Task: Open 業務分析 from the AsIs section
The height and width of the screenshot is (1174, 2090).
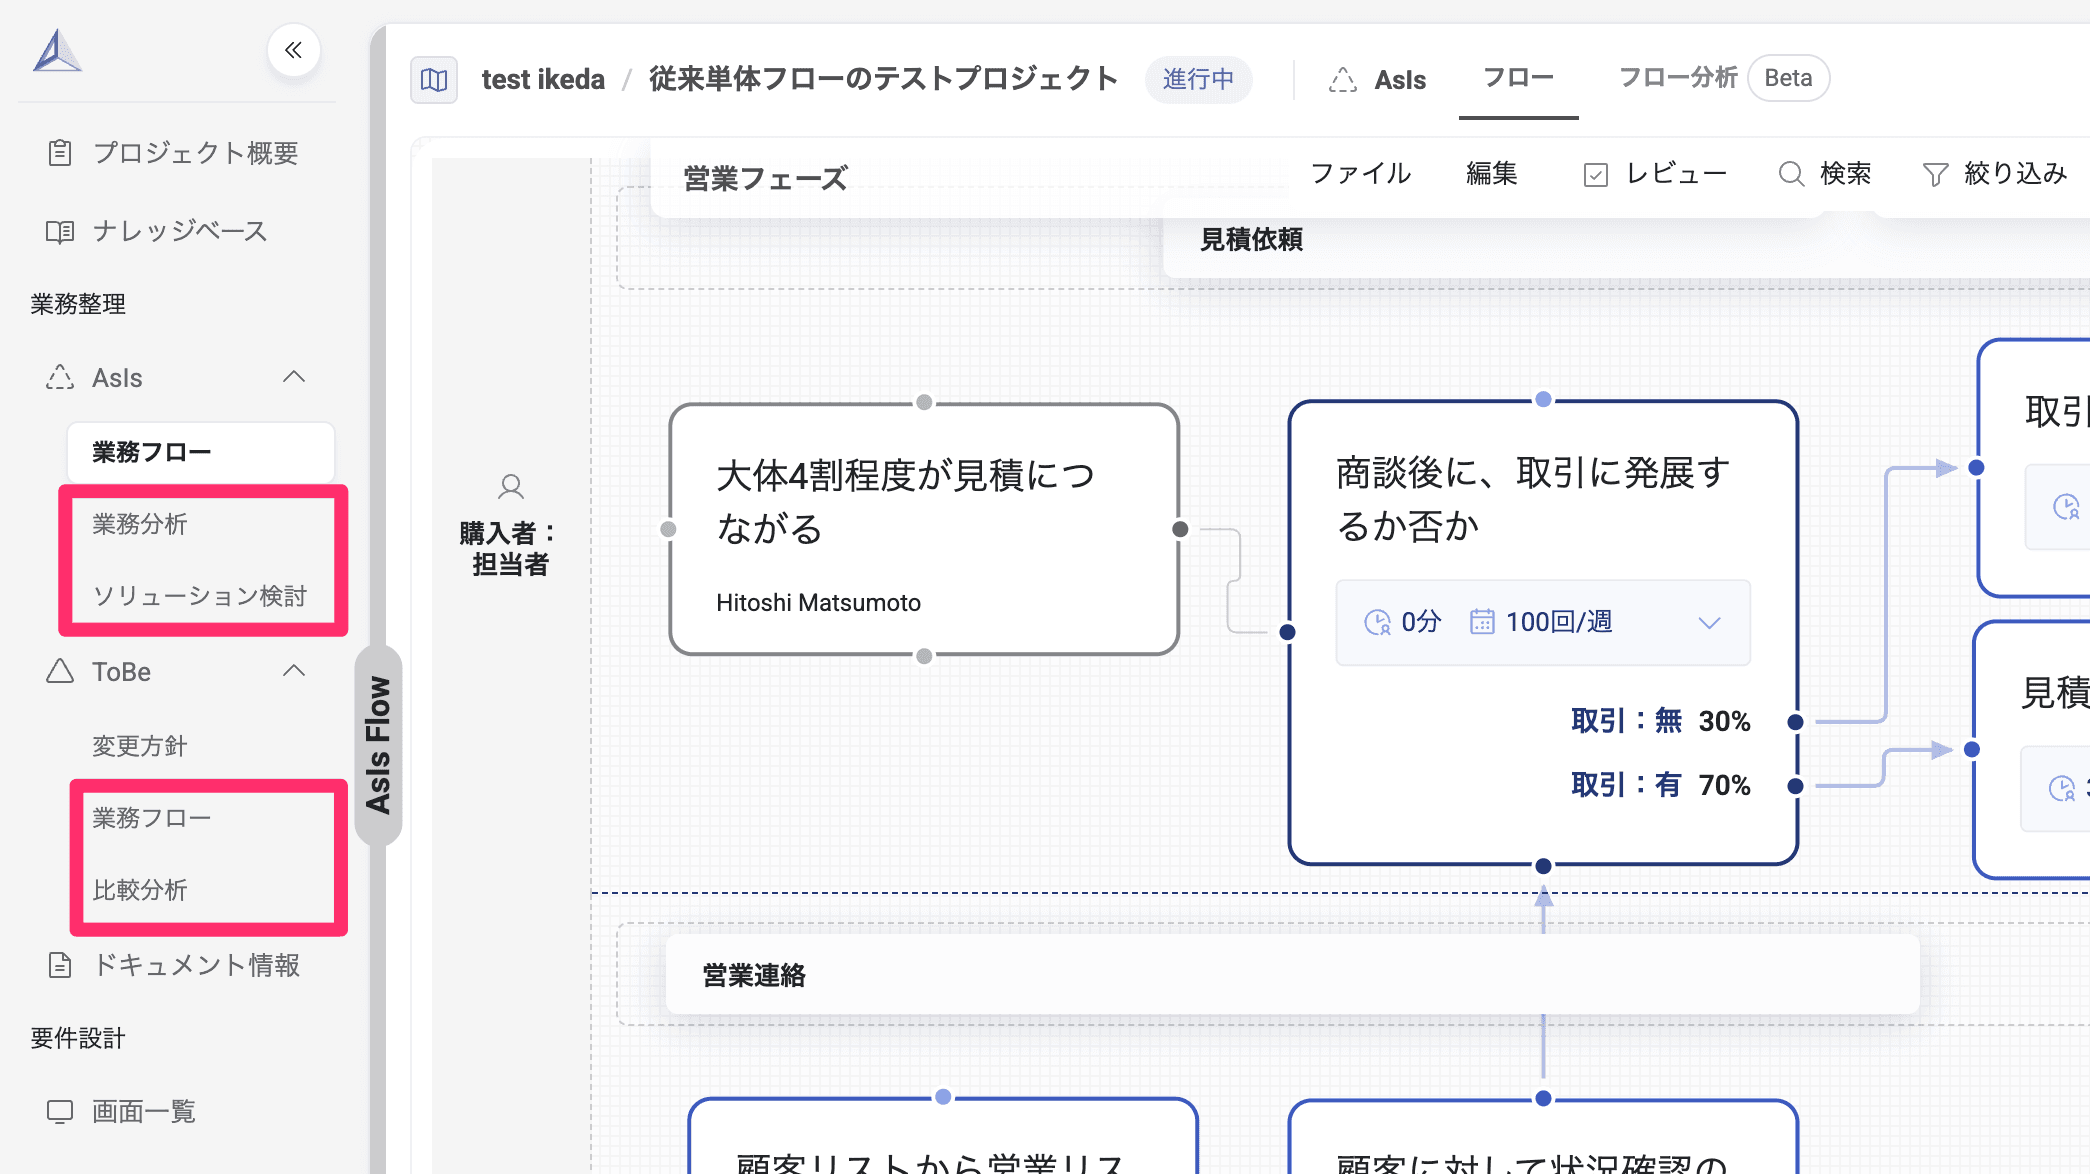Action: (139, 524)
